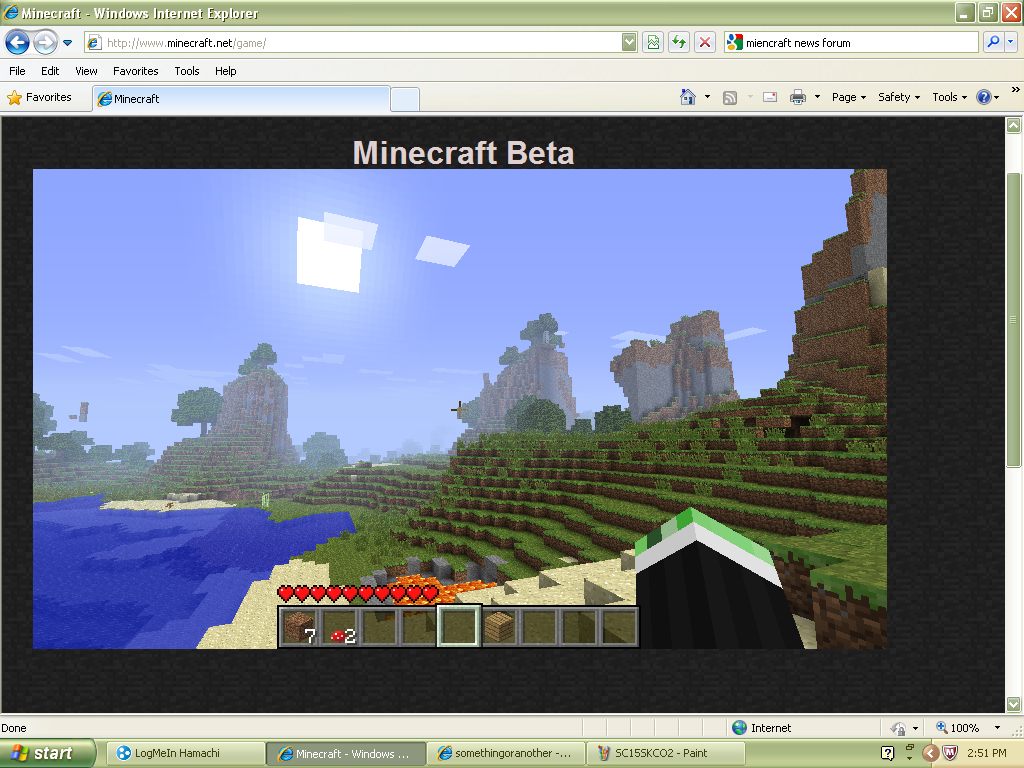Toggle Compatibility View broken-page icon
1024x768 pixels.
653,43
